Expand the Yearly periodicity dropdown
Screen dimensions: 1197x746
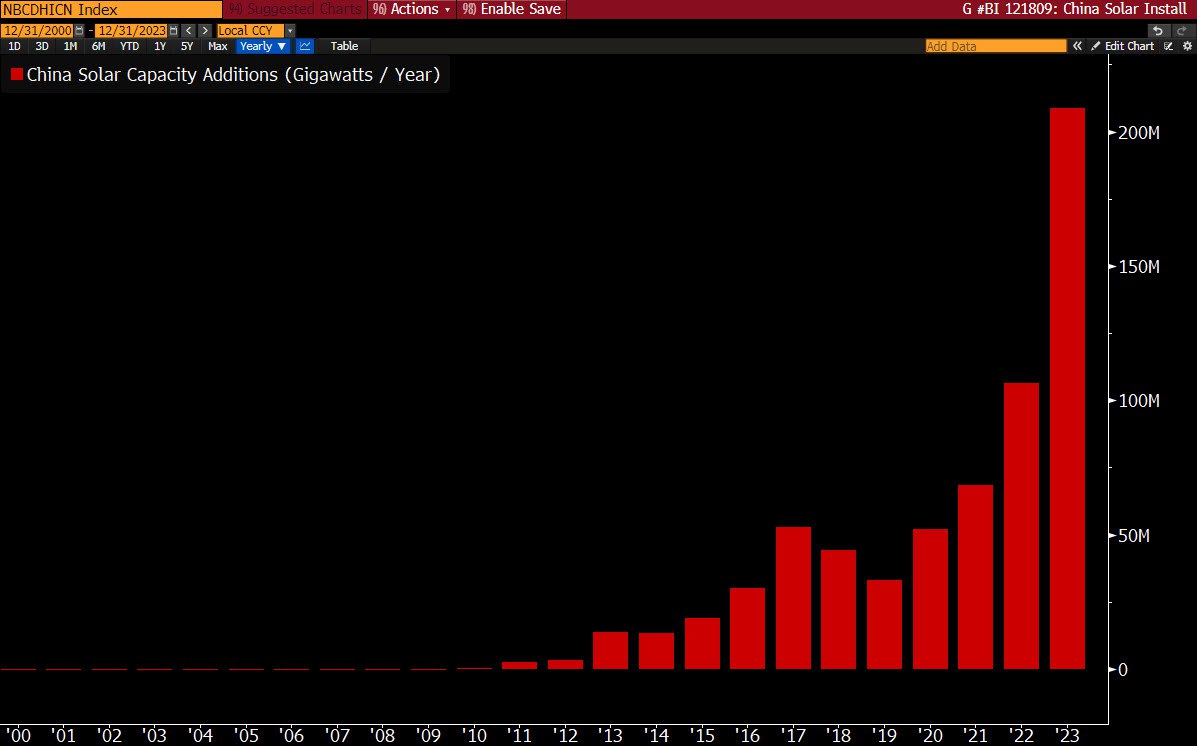[x=263, y=47]
